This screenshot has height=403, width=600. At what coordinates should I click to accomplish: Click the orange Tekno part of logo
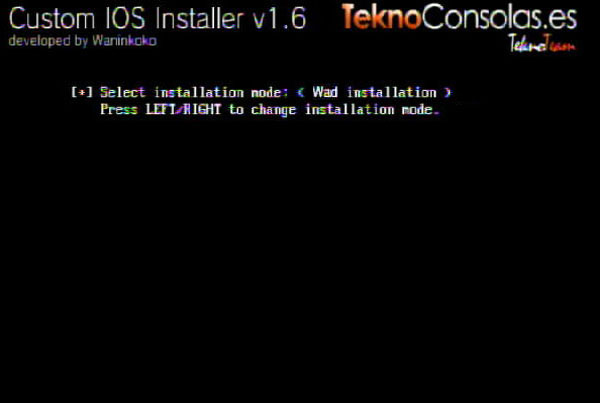pyautogui.click(x=382, y=17)
